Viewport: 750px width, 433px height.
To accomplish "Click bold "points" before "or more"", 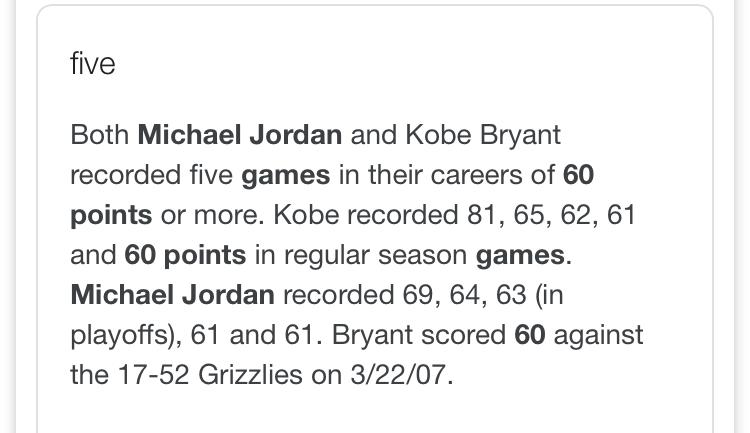I will 111,216.
